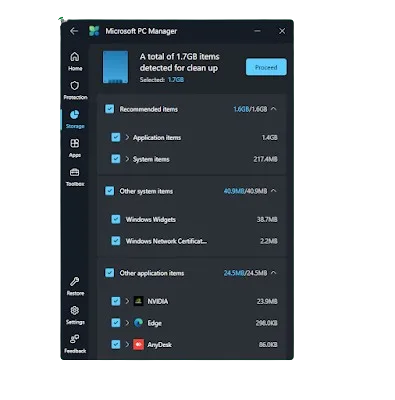Click the blue storage drive image
Image resolution: width=395 pixels, height=400 pixels.
click(x=115, y=67)
